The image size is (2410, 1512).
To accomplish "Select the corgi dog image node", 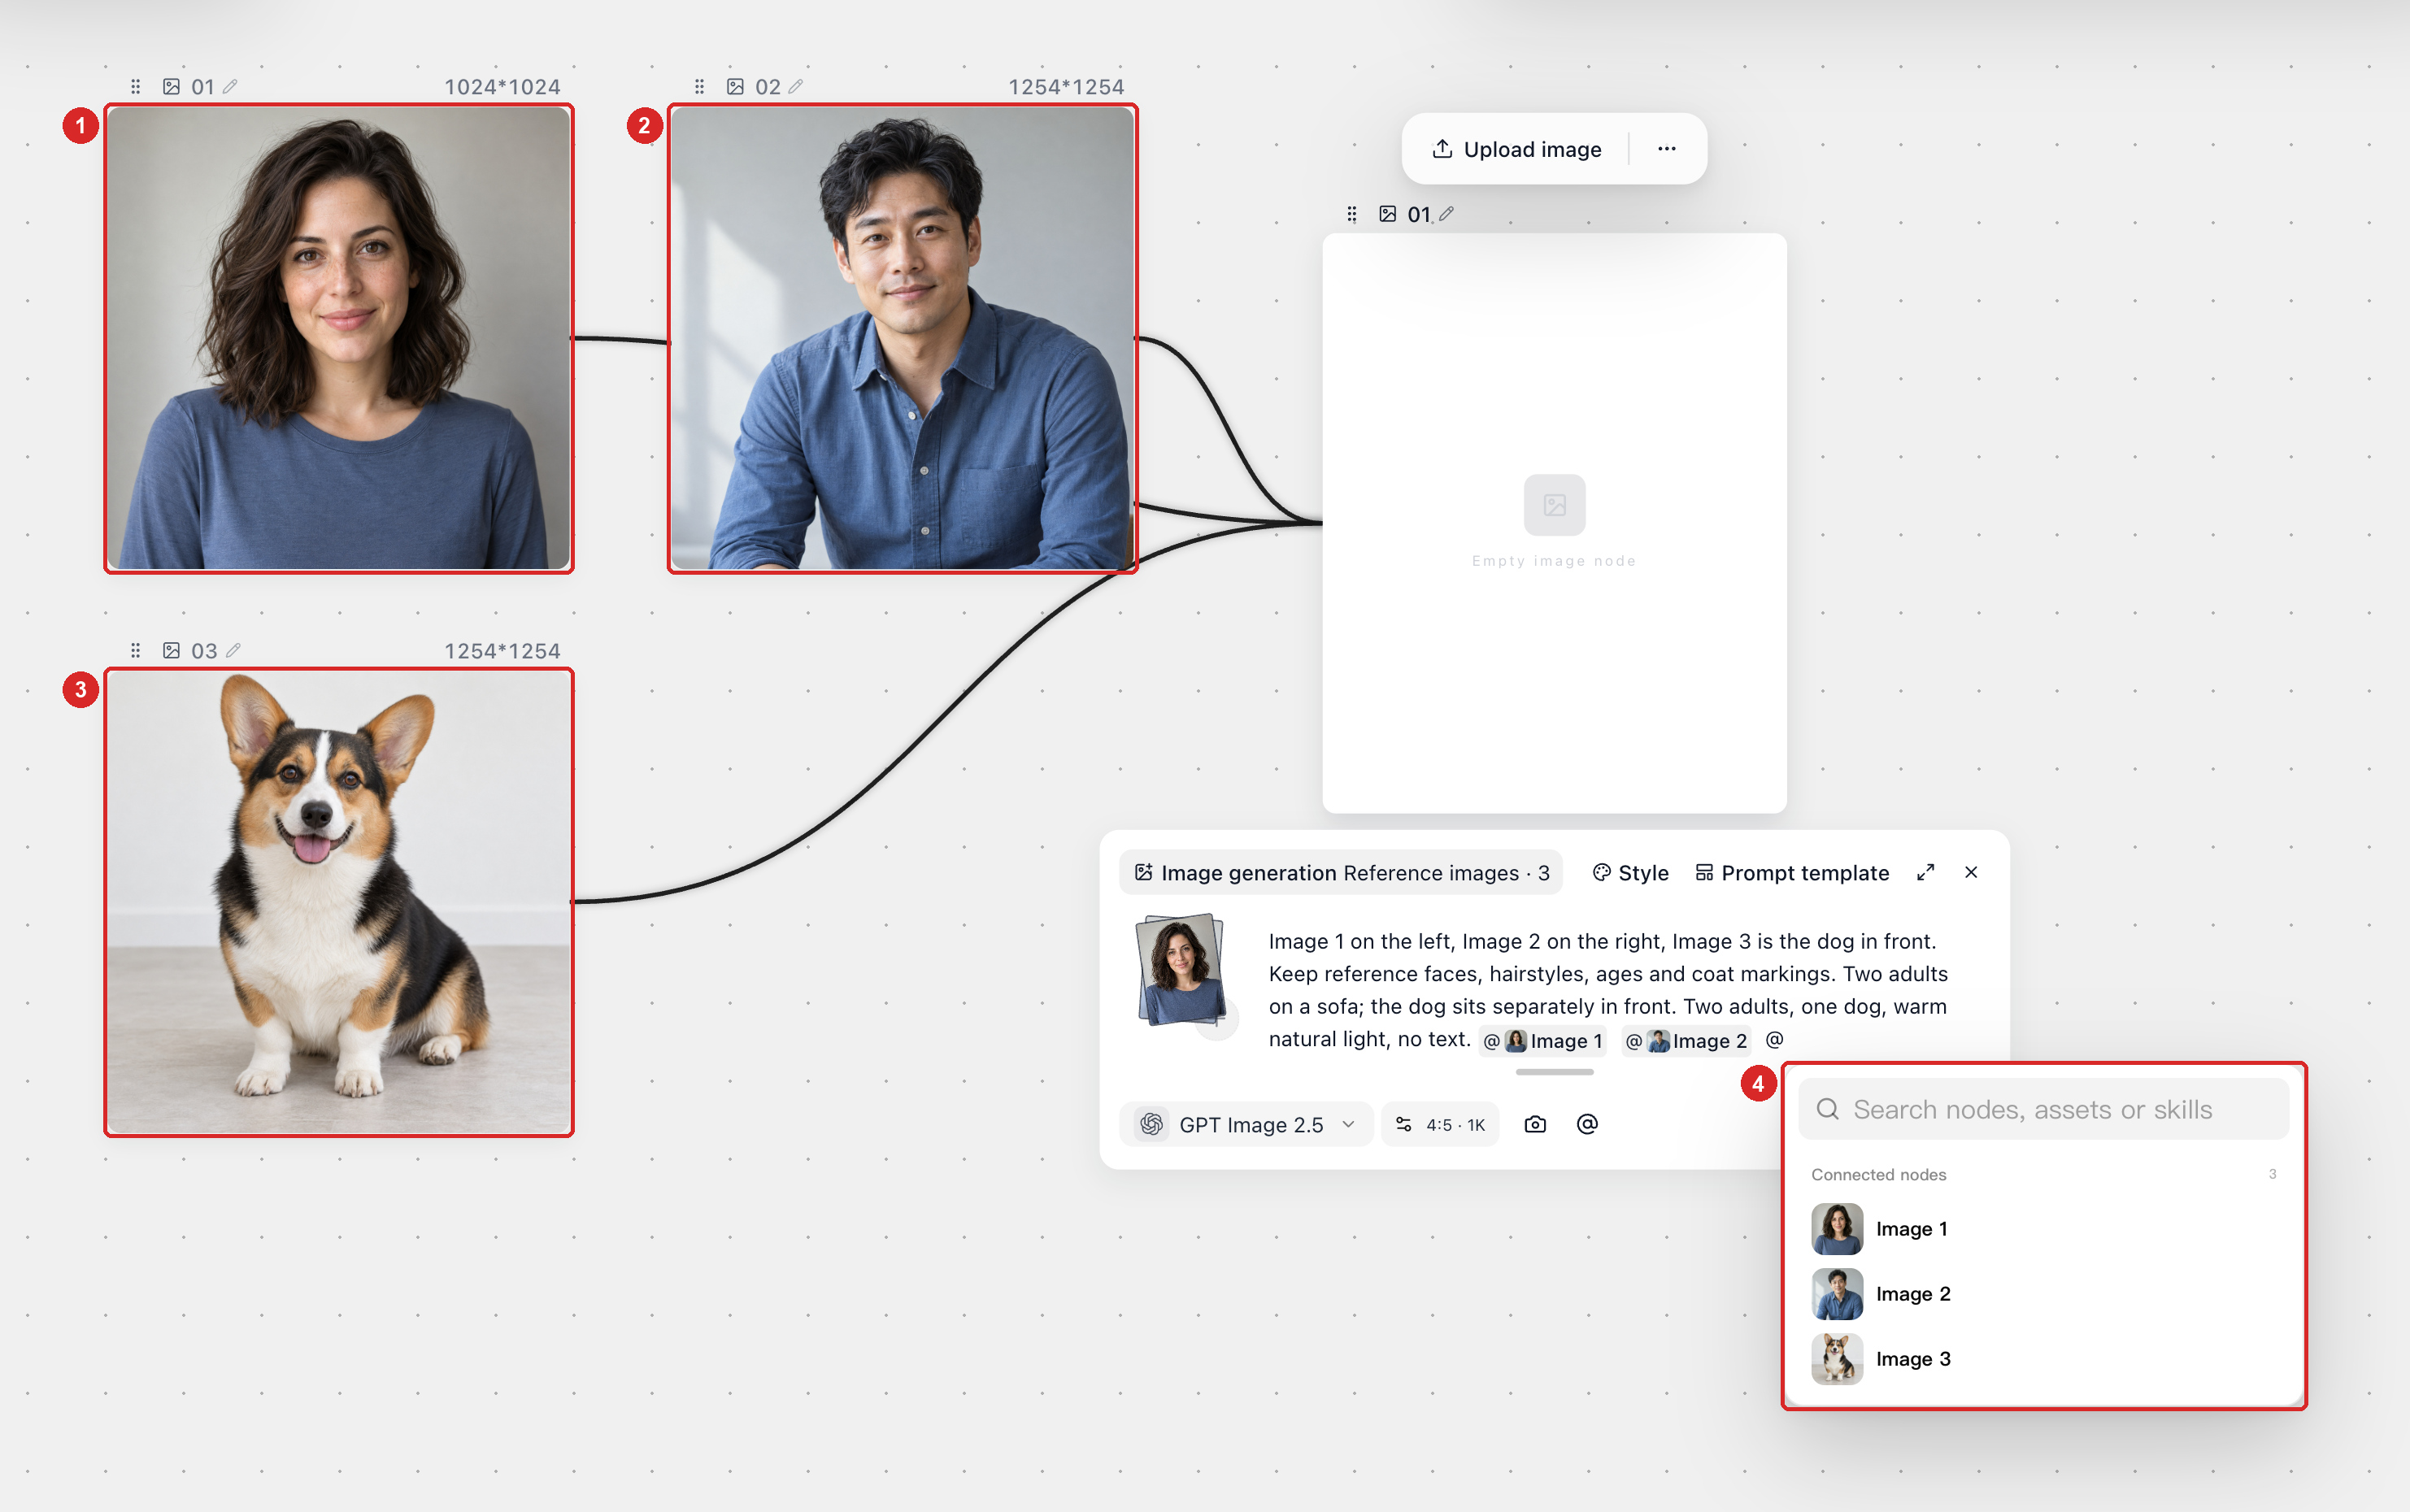I will (x=339, y=902).
